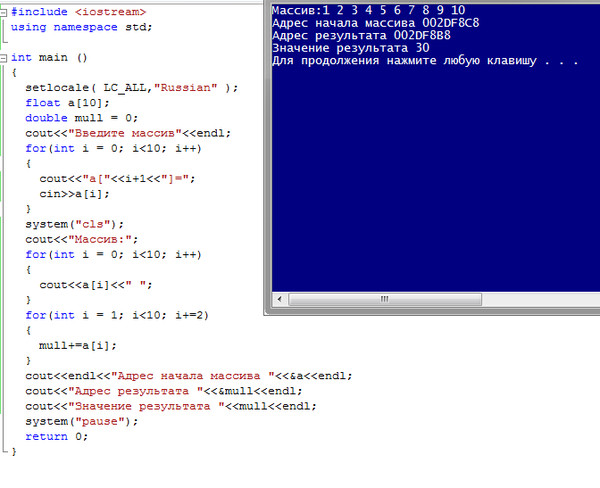Click console line 'Массив:1 2 3 4 5...'
This screenshot has width=600, height=488.
pyautogui.click(x=368, y=10)
